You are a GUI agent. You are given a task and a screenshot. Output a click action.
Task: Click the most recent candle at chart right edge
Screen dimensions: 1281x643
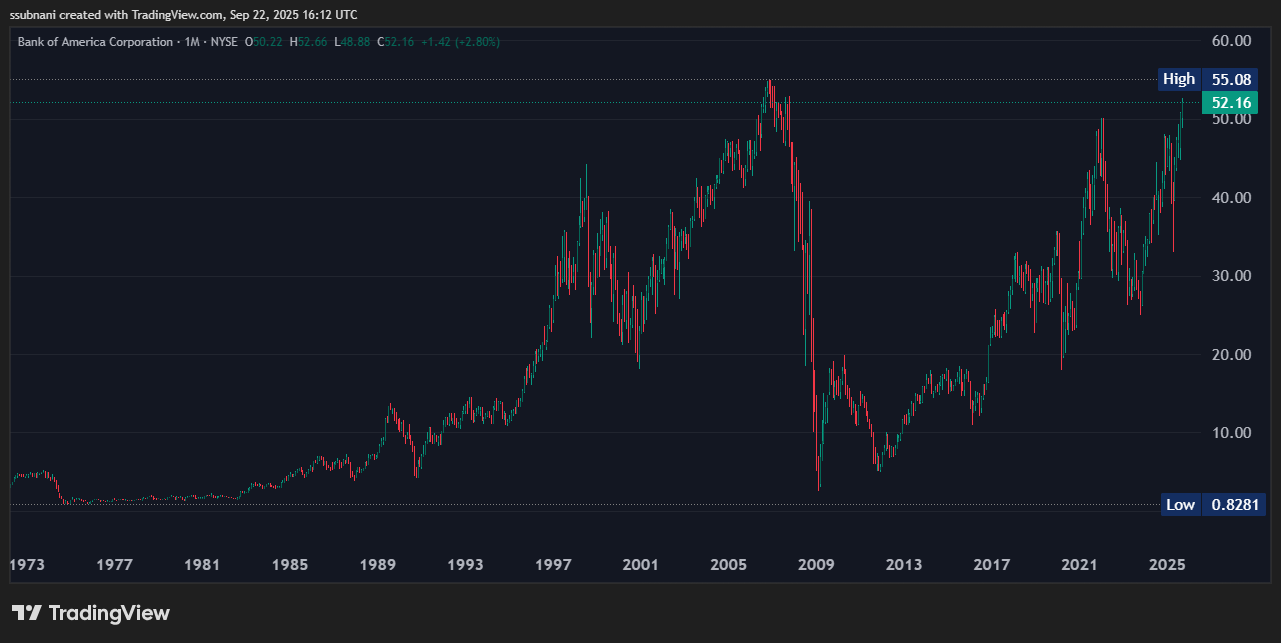(x=1183, y=115)
